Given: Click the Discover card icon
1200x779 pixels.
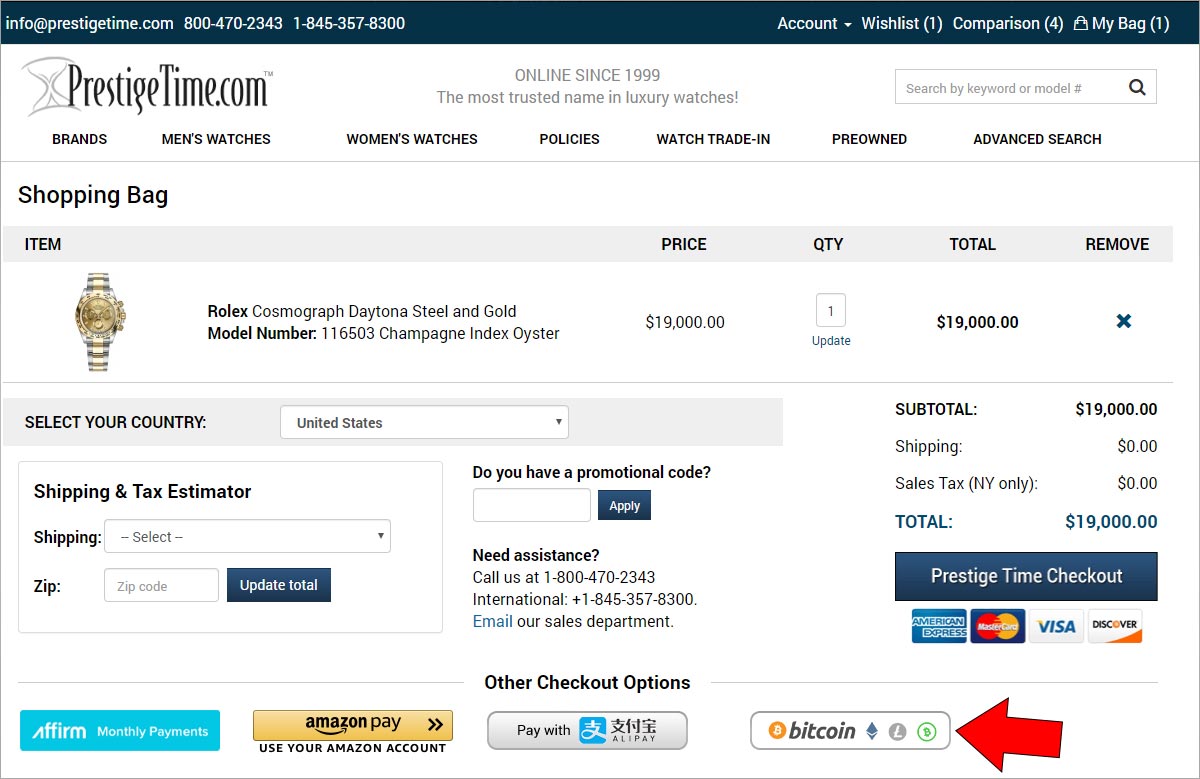Looking at the screenshot, I should click(1114, 626).
